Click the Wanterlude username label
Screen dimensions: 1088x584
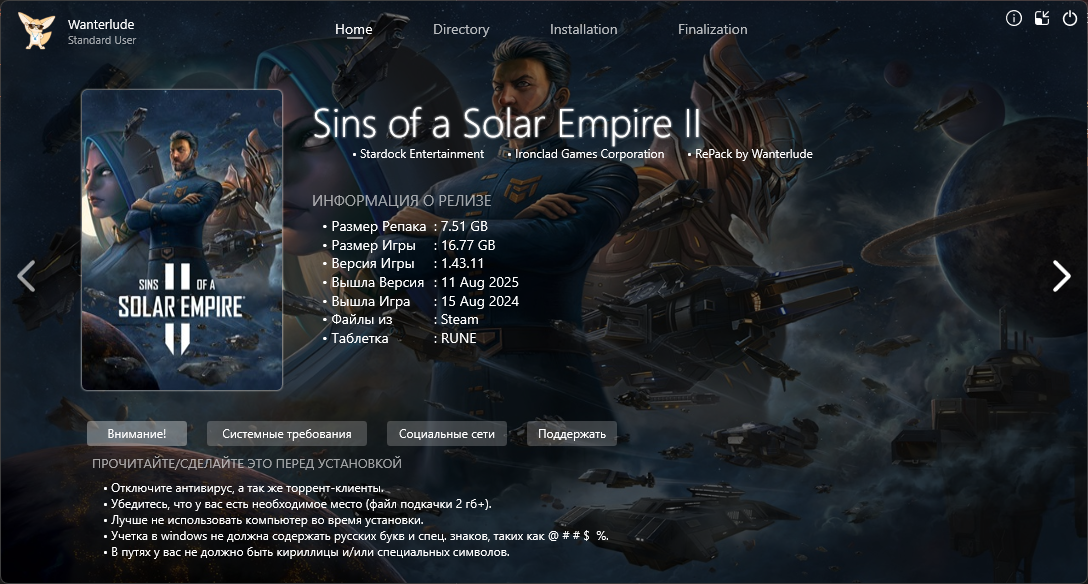(x=101, y=24)
